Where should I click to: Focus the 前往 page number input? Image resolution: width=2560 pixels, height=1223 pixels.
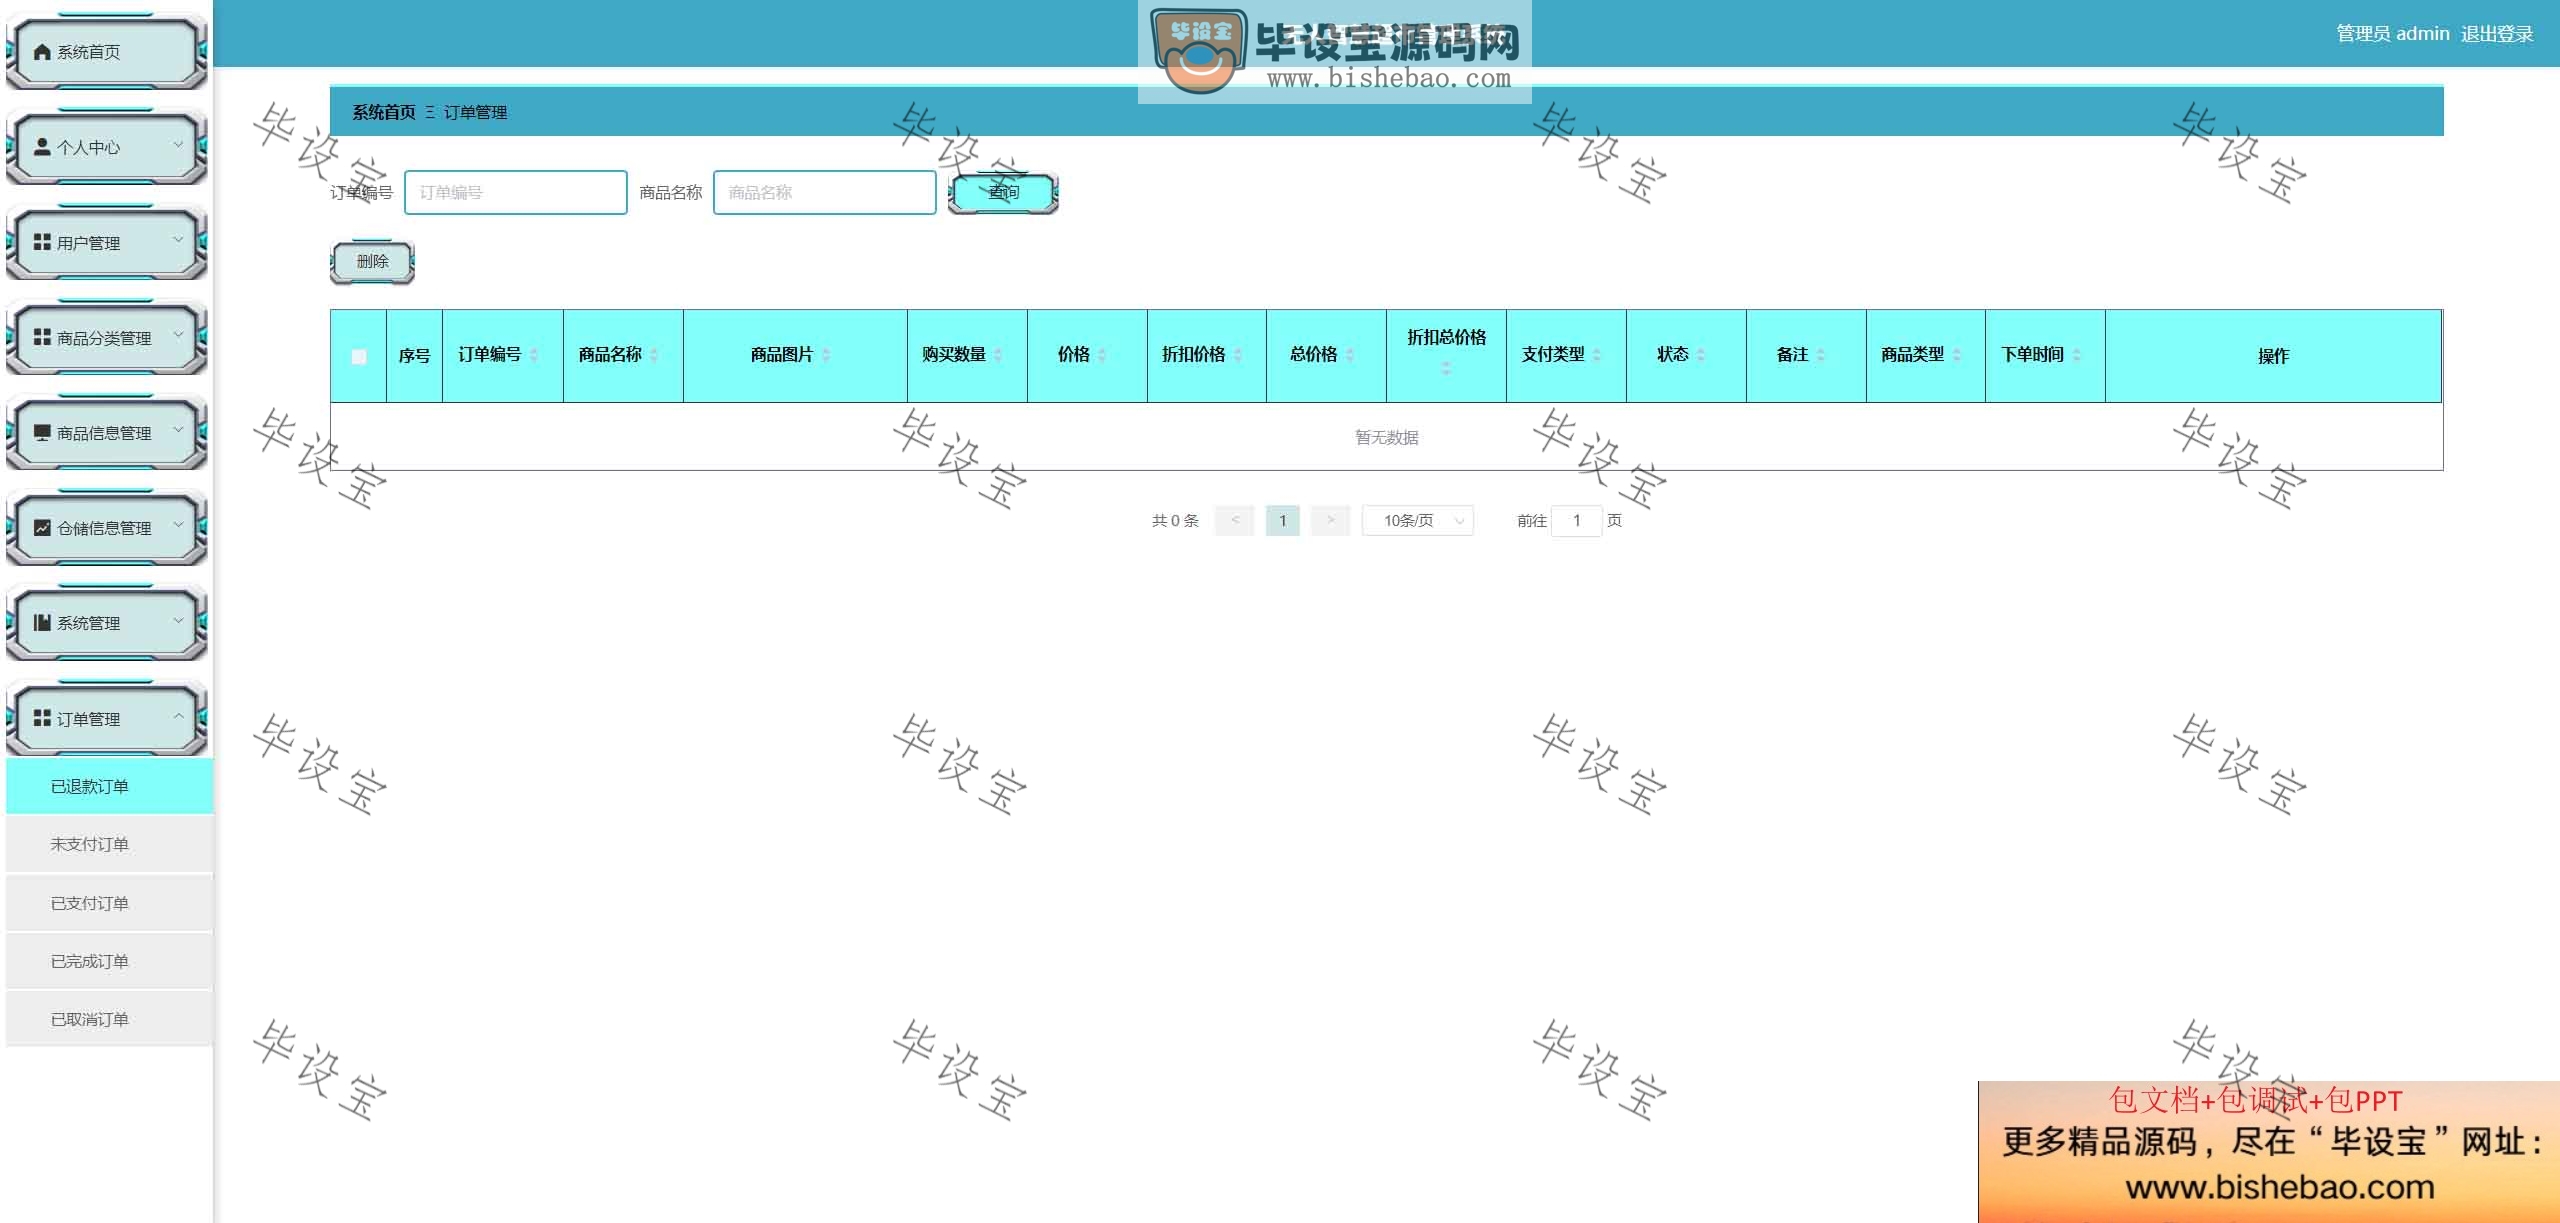pos(1577,520)
